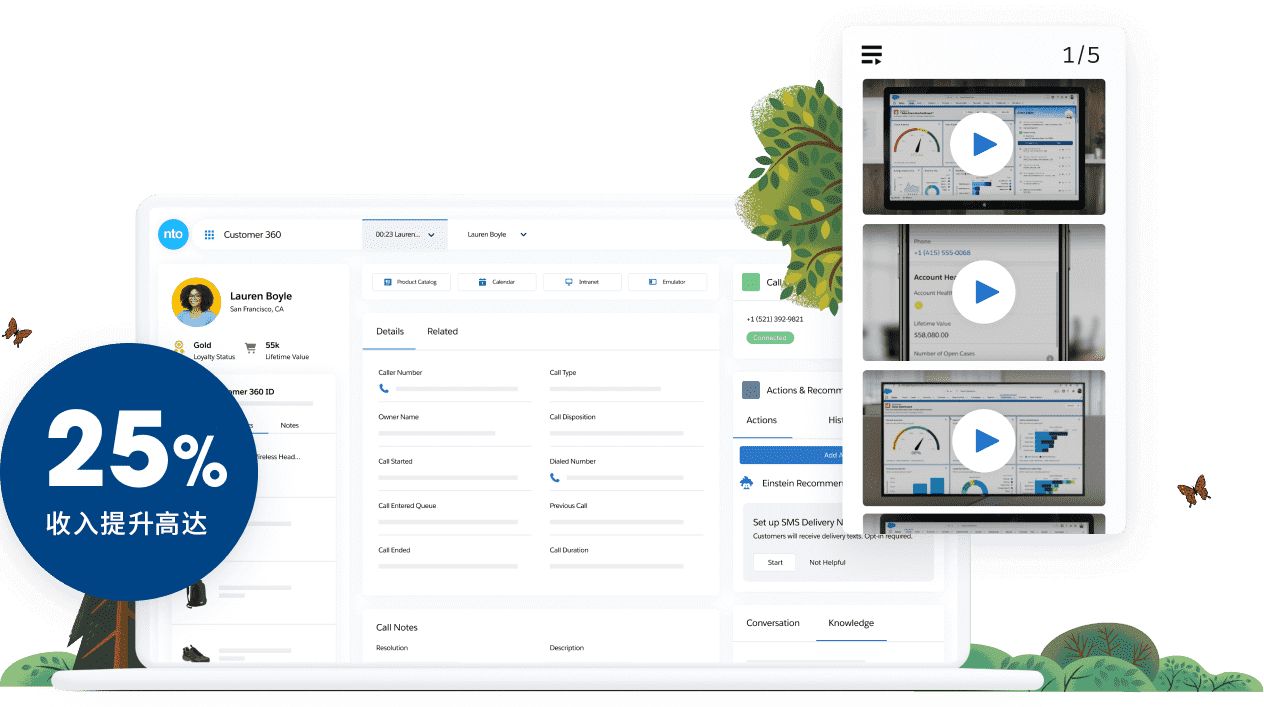Click the Call Entered Queue field label
1264x707 pixels.
pyautogui.click(x=407, y=506)
